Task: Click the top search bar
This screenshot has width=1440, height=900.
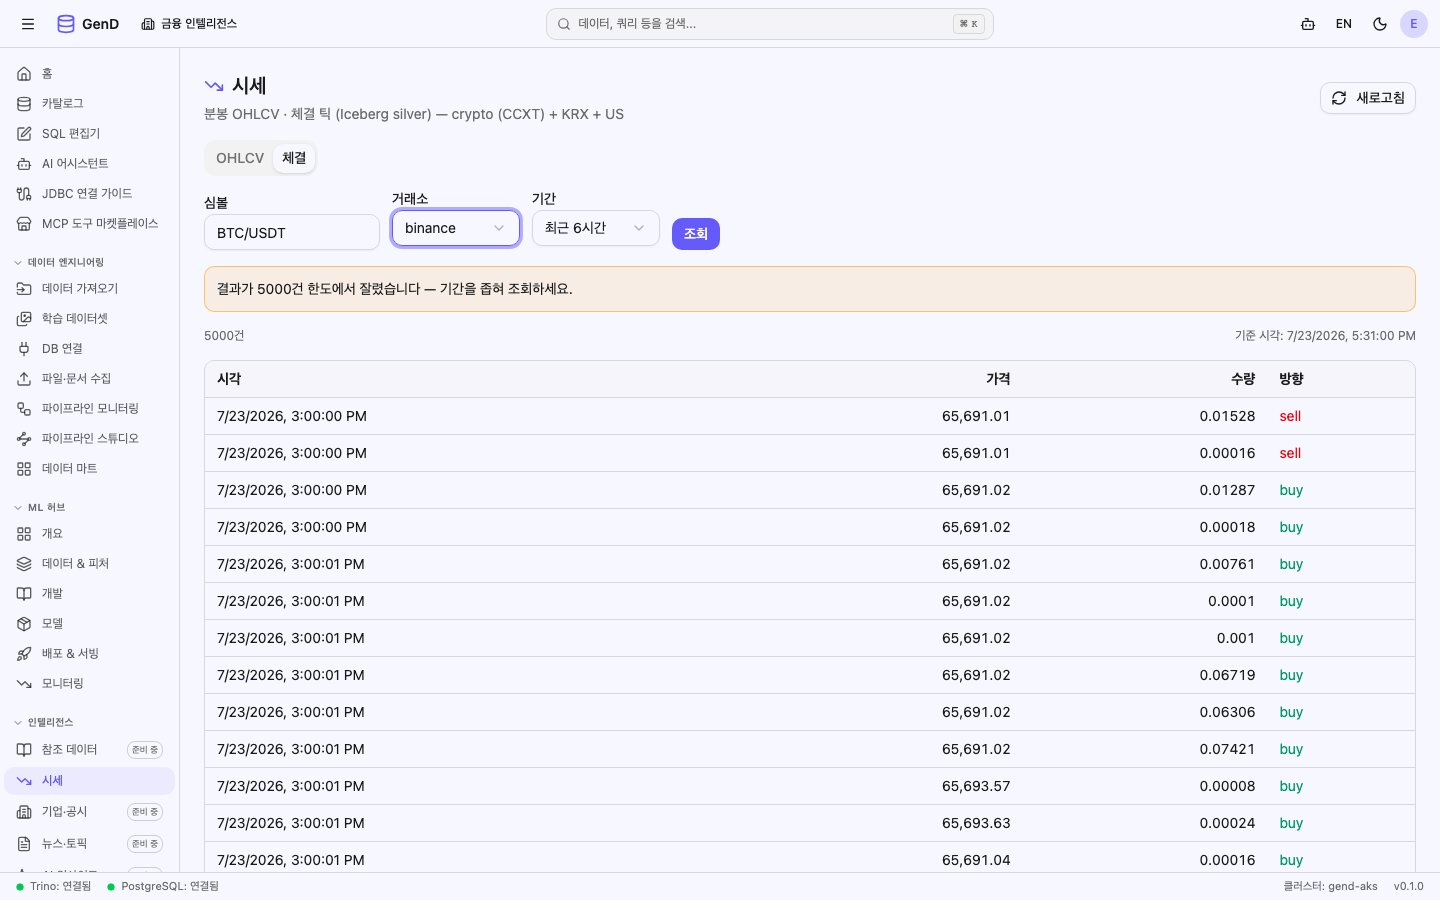Action: coord(770,24)
